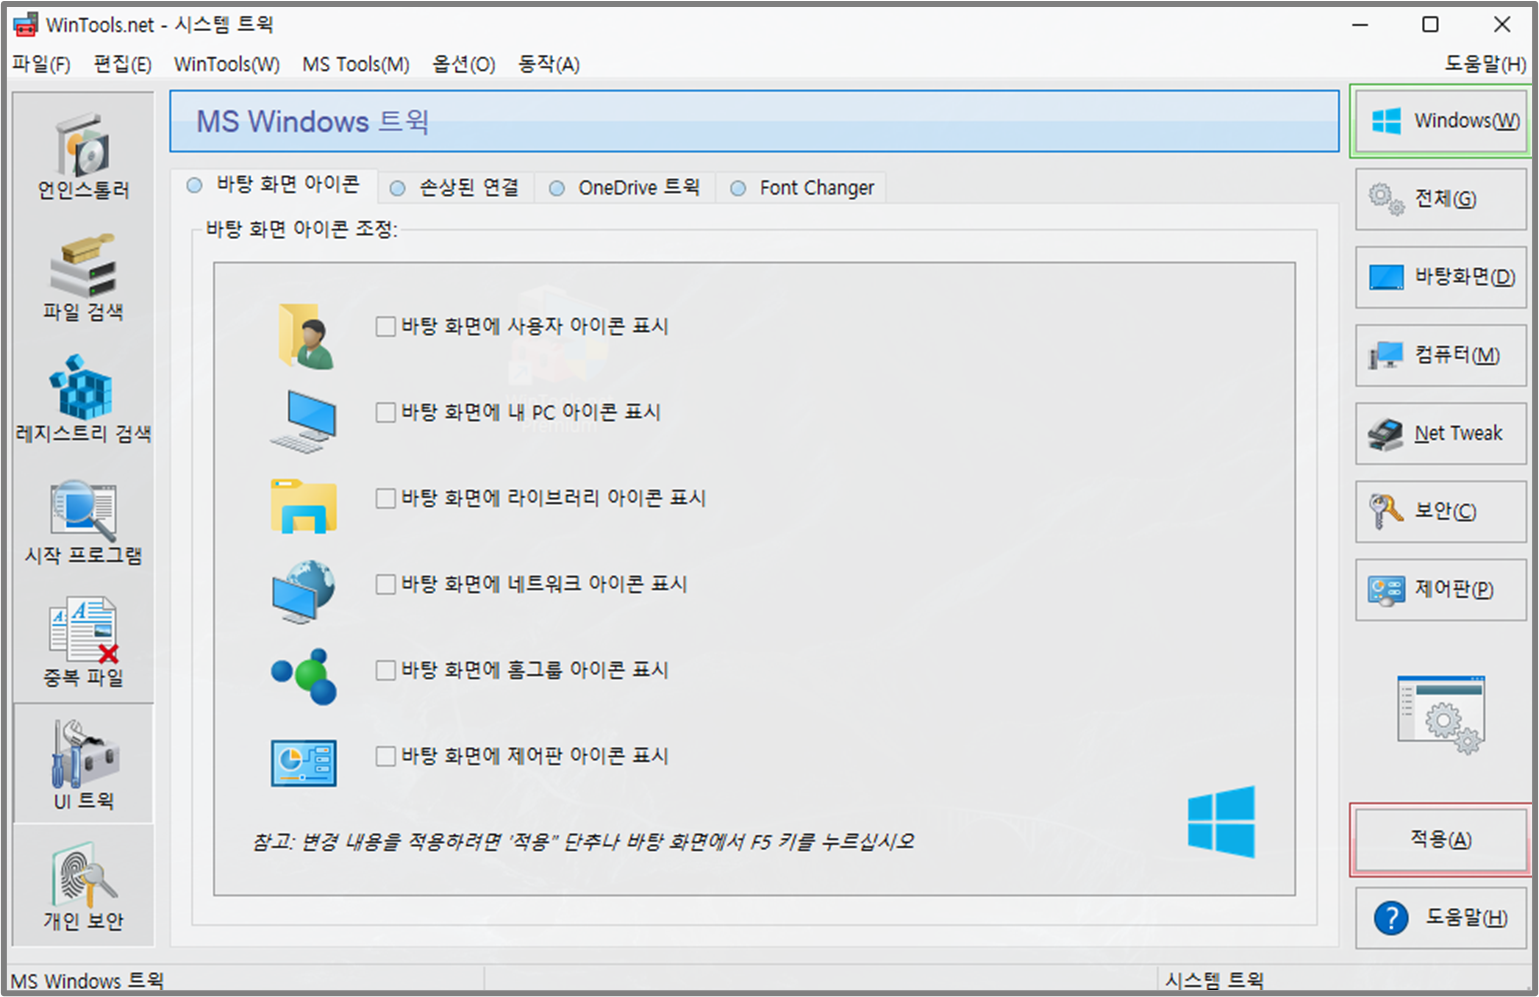
Task: Enable 바탕 화면에 내 PC 아이콘 표시
Action: [386, 412]
